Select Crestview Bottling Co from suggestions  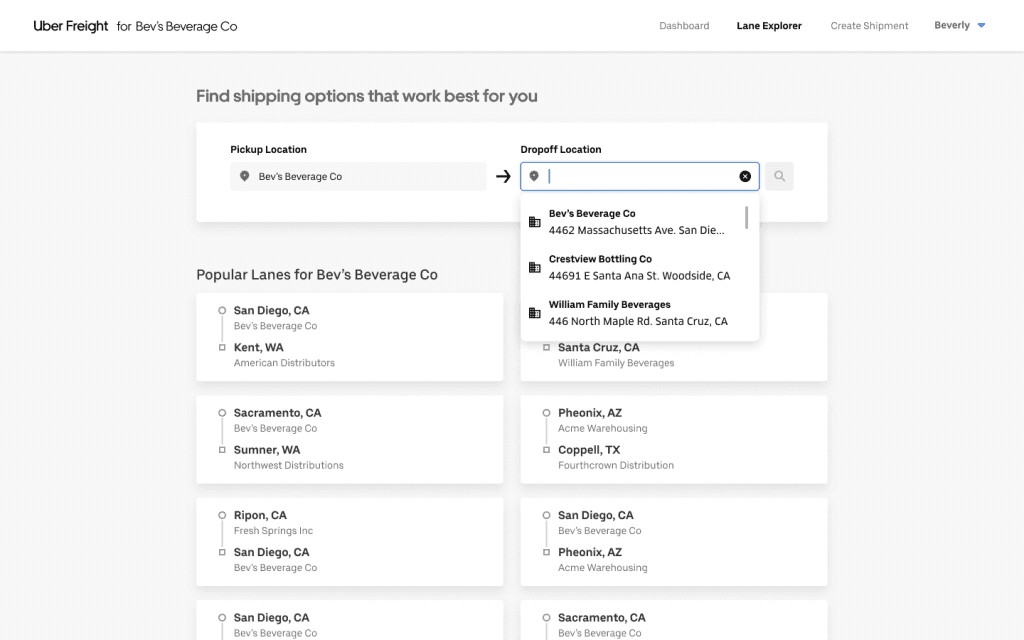(x=639, y=267)
